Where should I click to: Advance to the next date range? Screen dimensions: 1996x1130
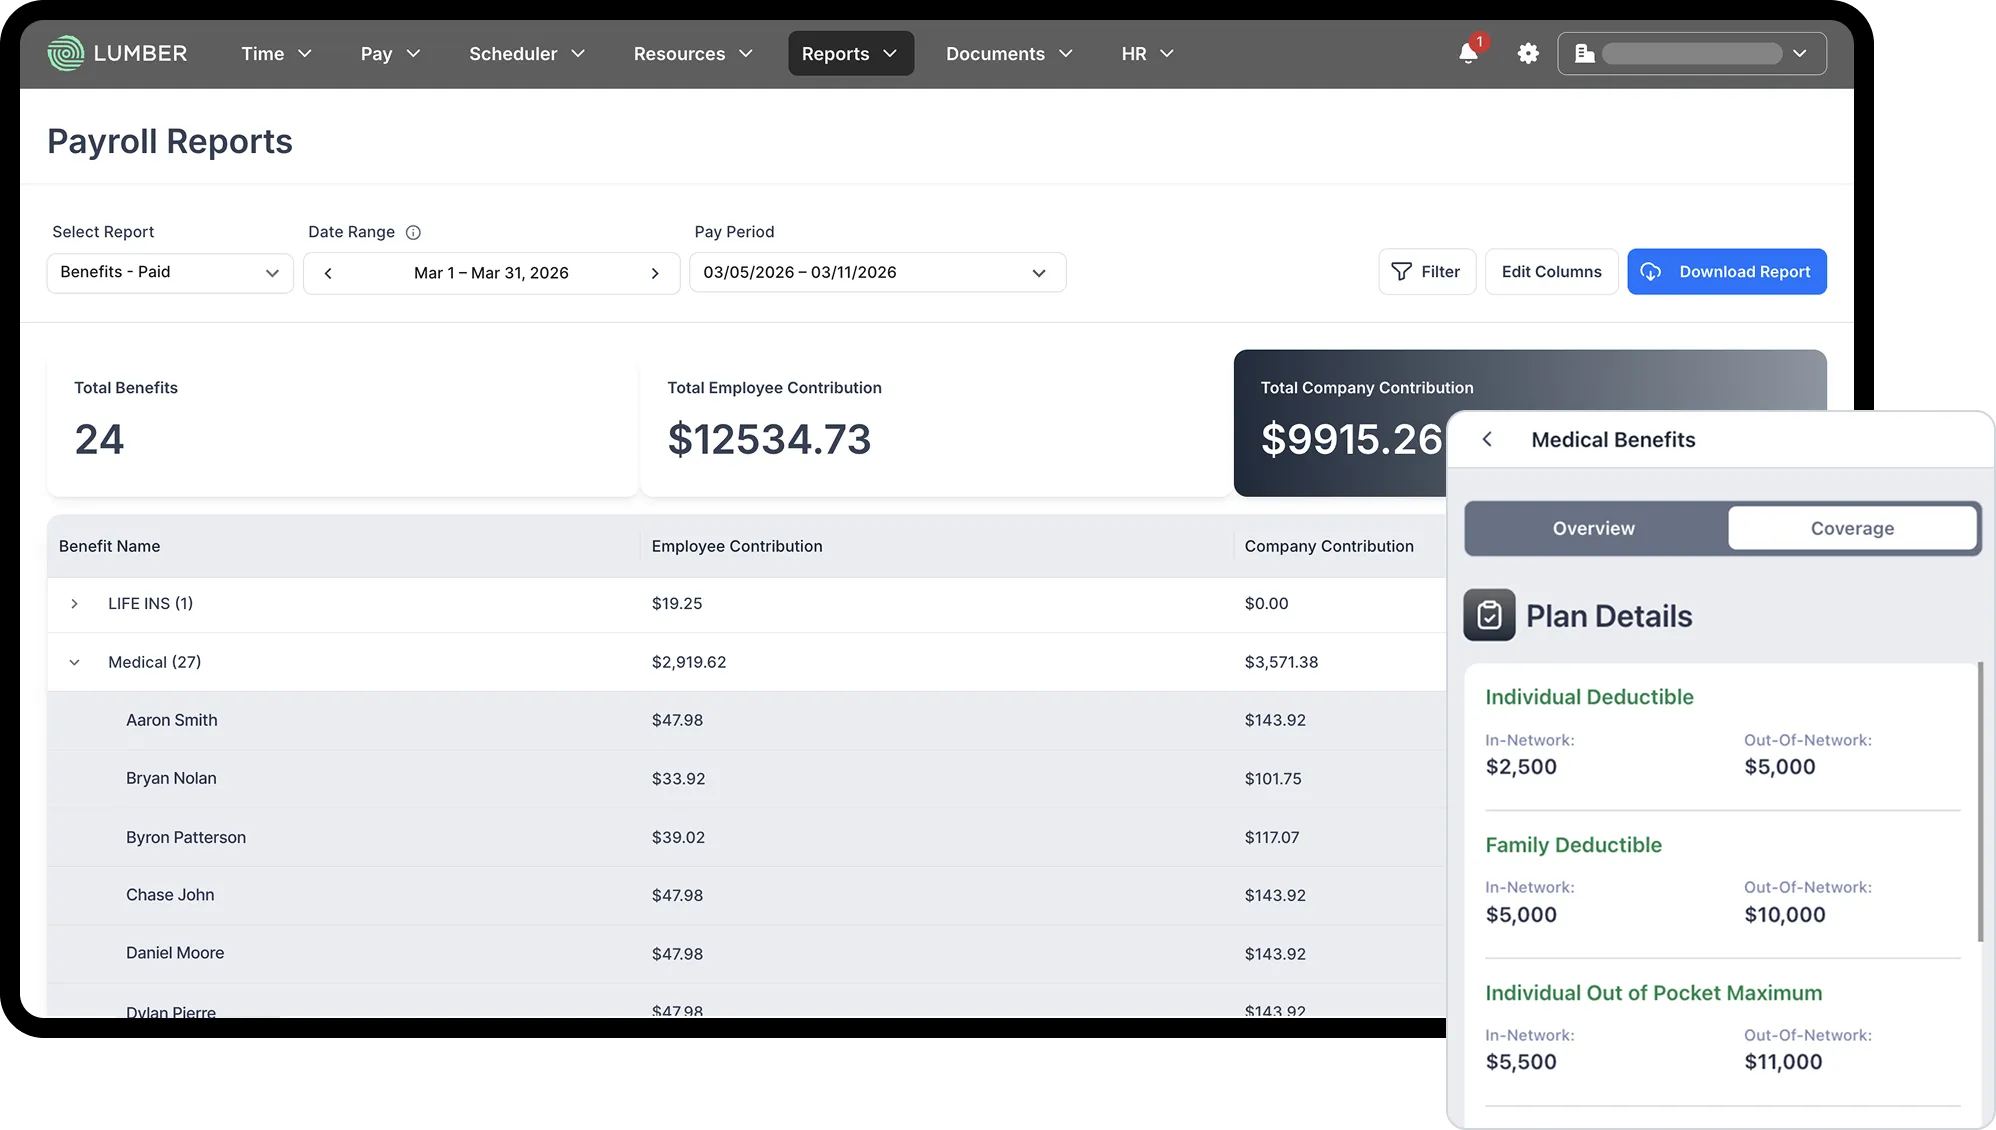tap(655, 273)
